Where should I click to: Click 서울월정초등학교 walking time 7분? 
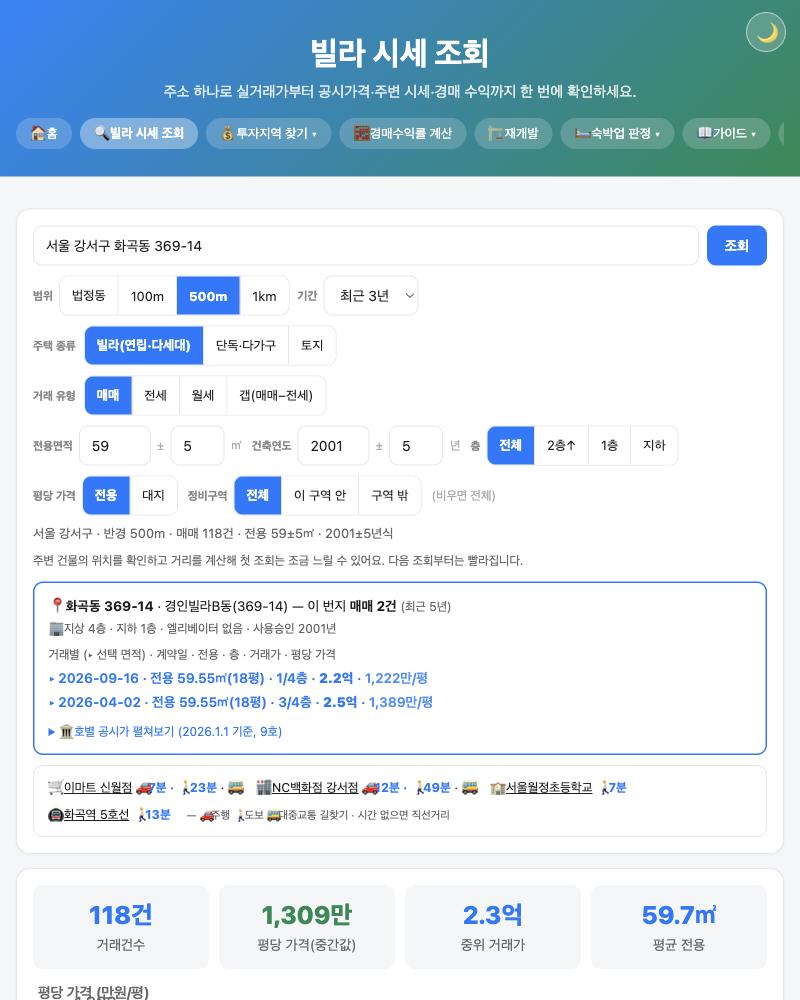tap(617, 788)
